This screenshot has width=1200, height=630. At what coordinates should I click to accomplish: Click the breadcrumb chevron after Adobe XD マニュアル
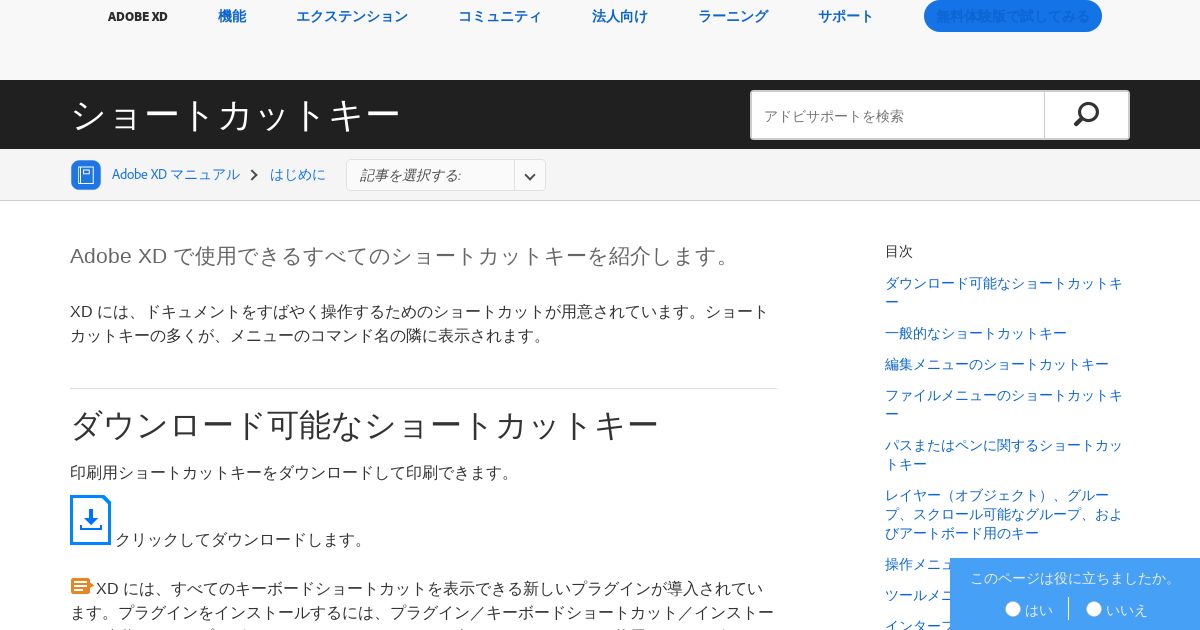(254, 175)
